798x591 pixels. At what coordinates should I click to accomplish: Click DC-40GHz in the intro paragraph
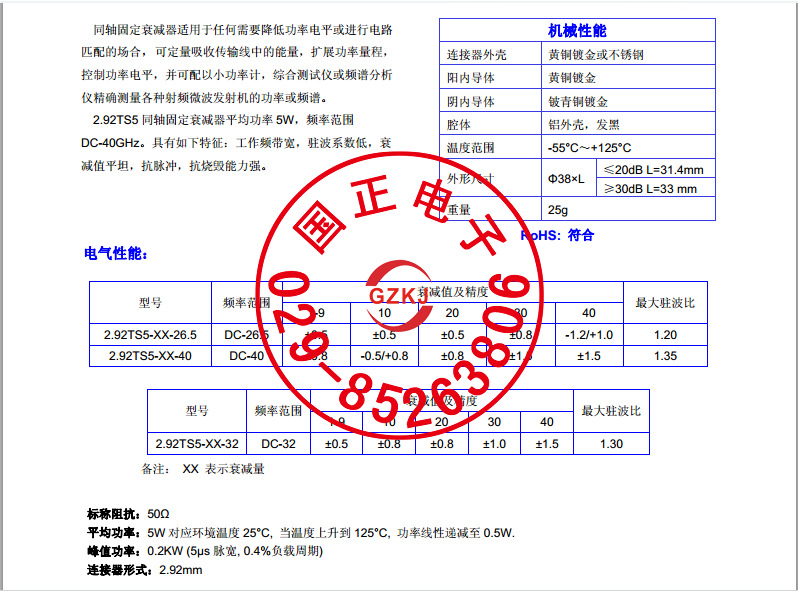[x=109, y=143]
